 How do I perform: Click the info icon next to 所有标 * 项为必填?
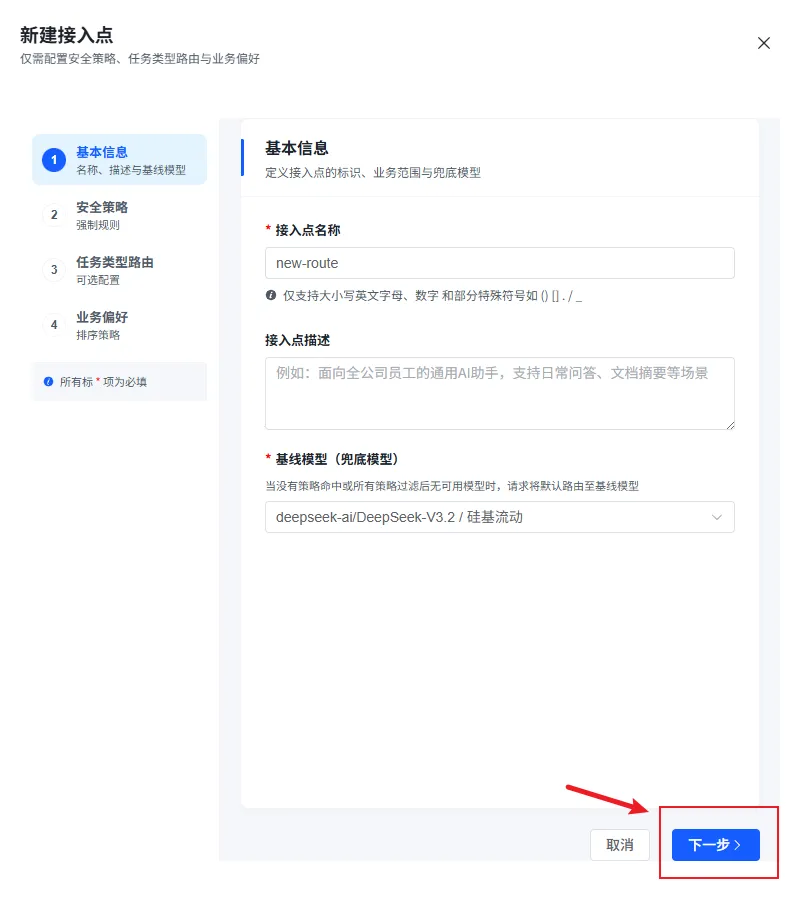coord(49,382)
